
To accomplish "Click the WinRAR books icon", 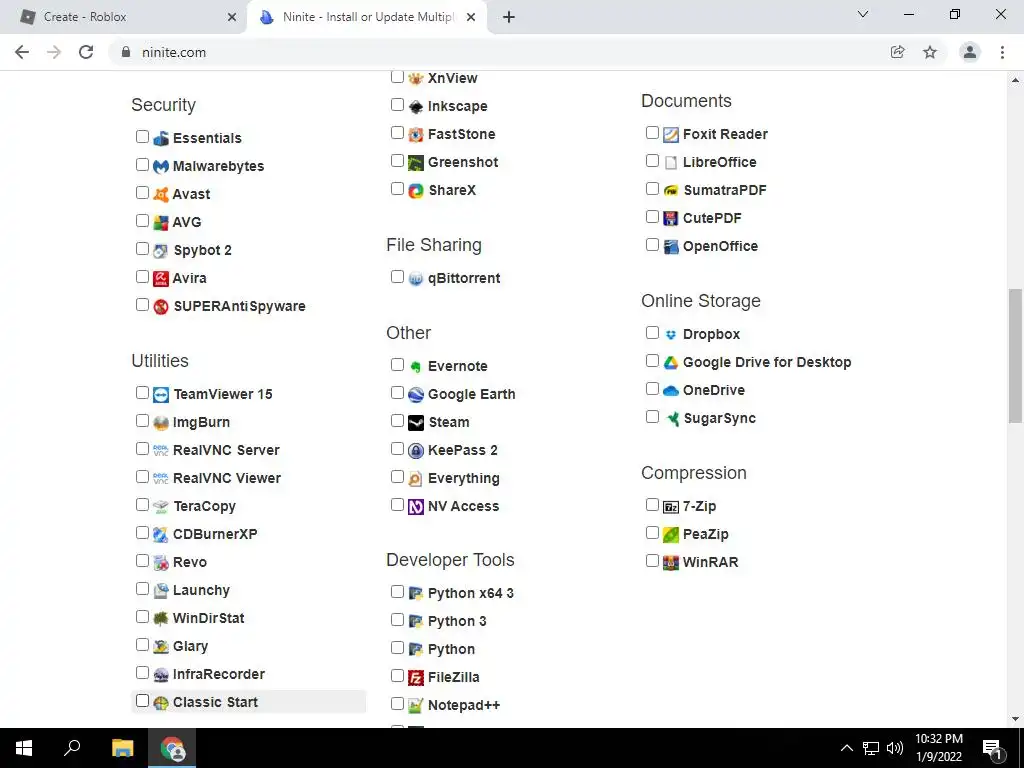I will point(671,563).
